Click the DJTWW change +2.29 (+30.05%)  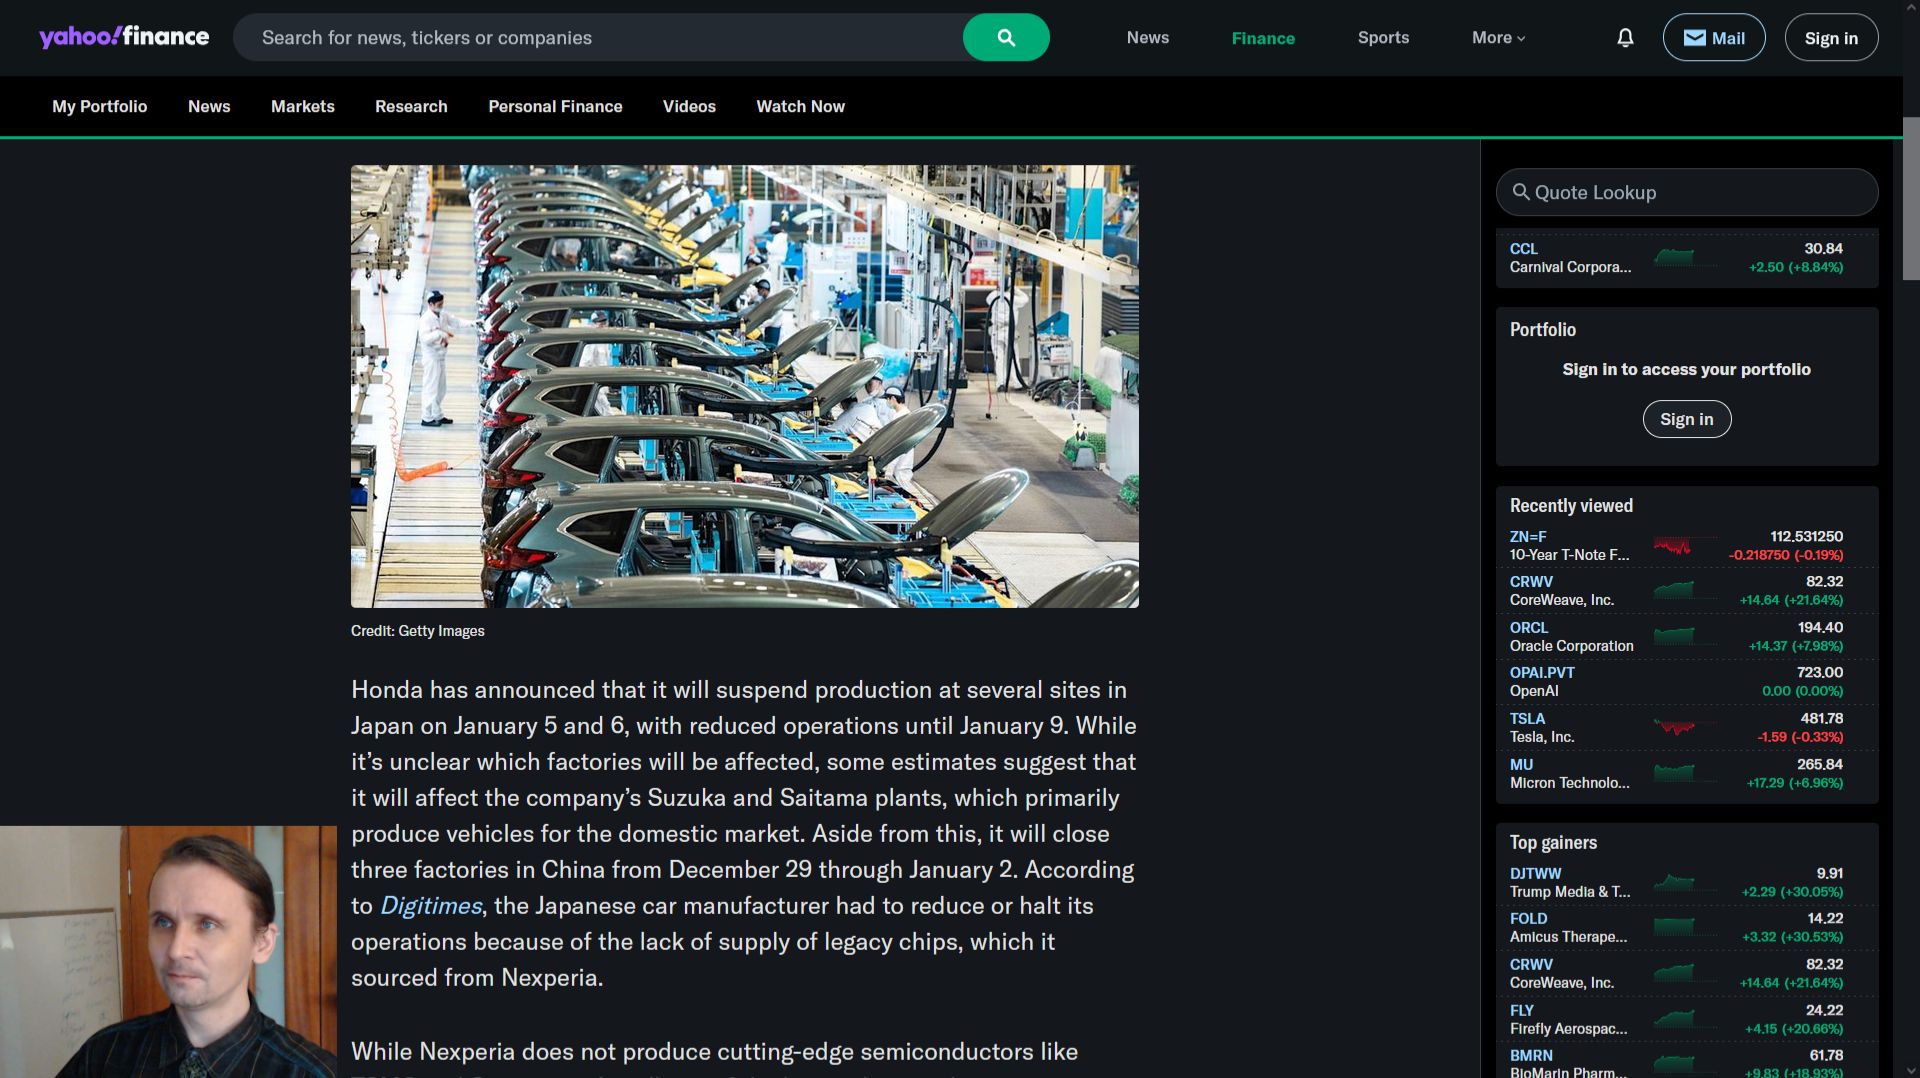1792,892
